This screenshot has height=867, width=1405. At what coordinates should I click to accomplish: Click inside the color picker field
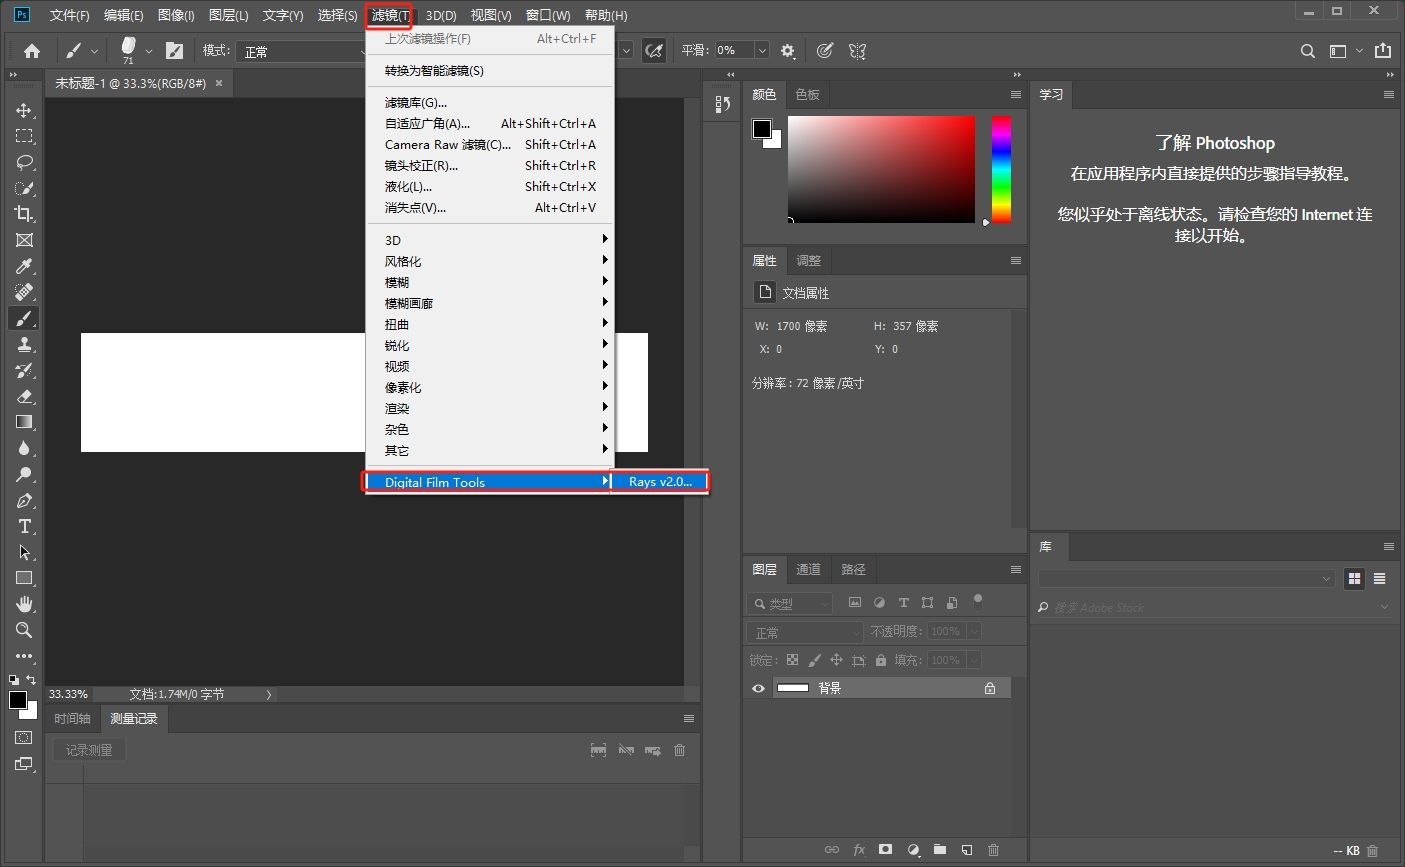tap(881, 169)
